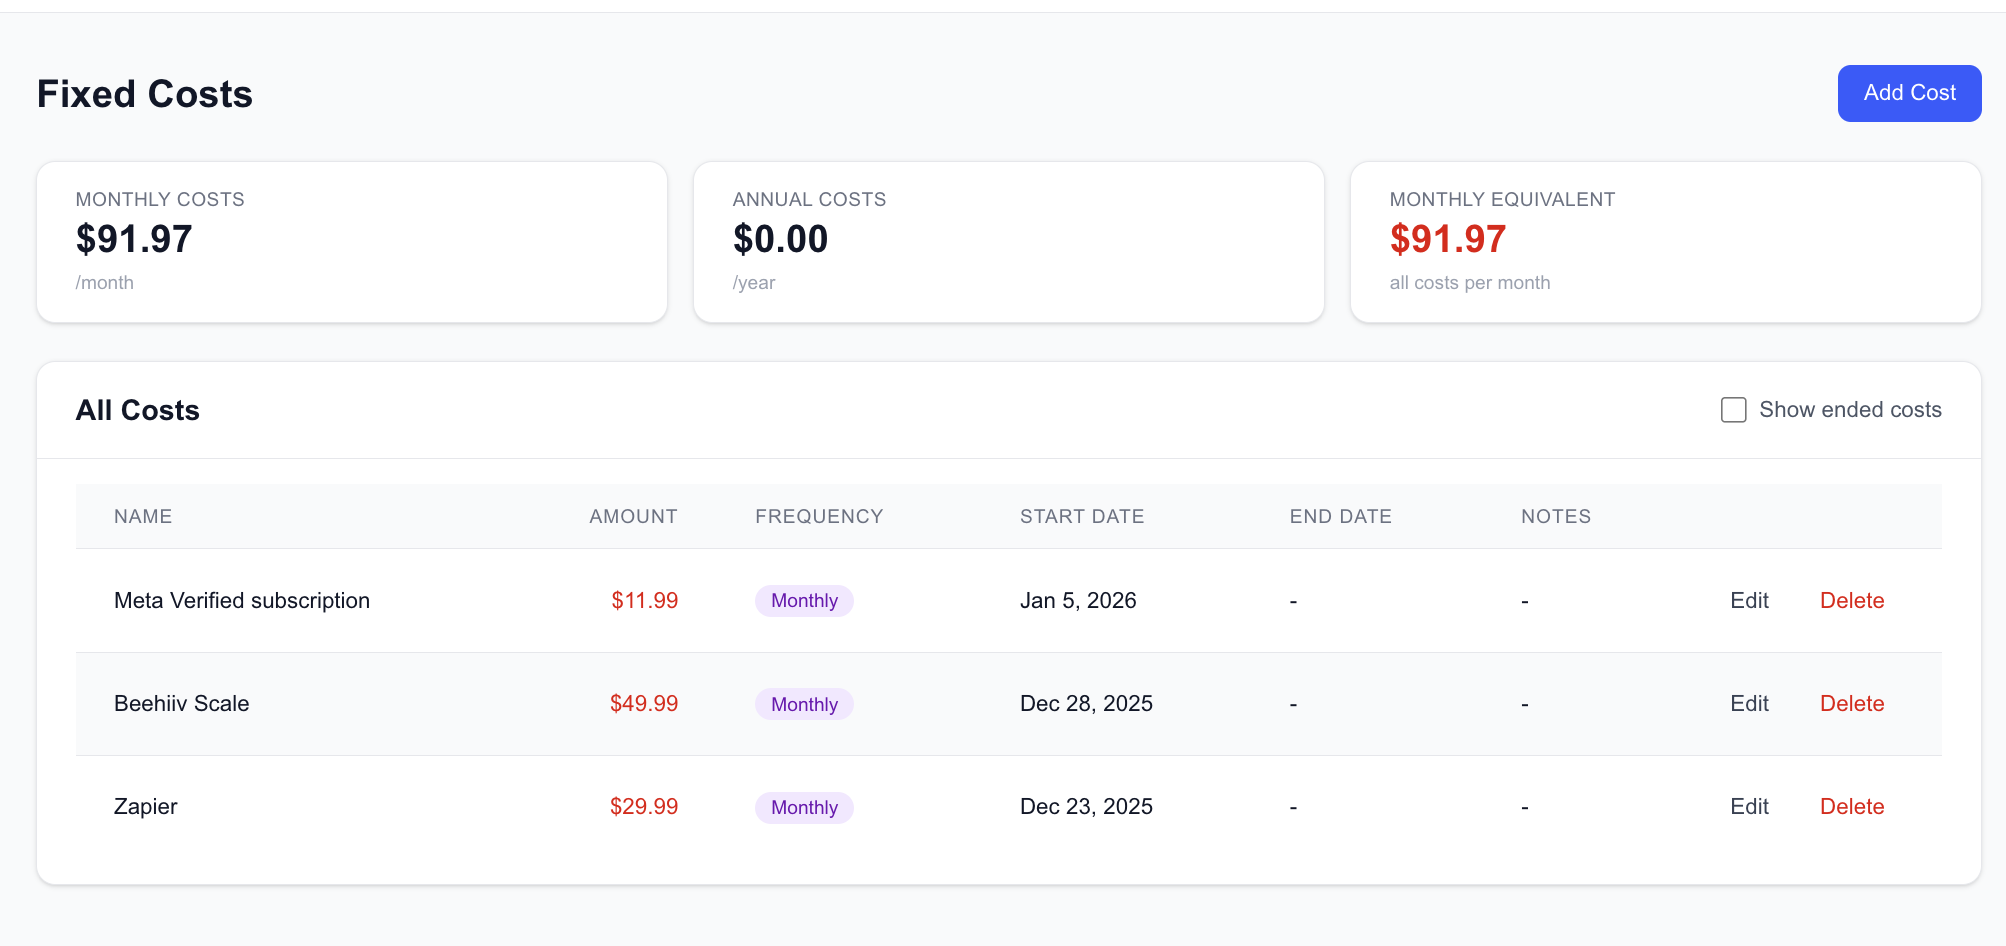This screenshot has width=2006, height=946.
Task: Click the All Costs heading
Action: coord(138,410)
